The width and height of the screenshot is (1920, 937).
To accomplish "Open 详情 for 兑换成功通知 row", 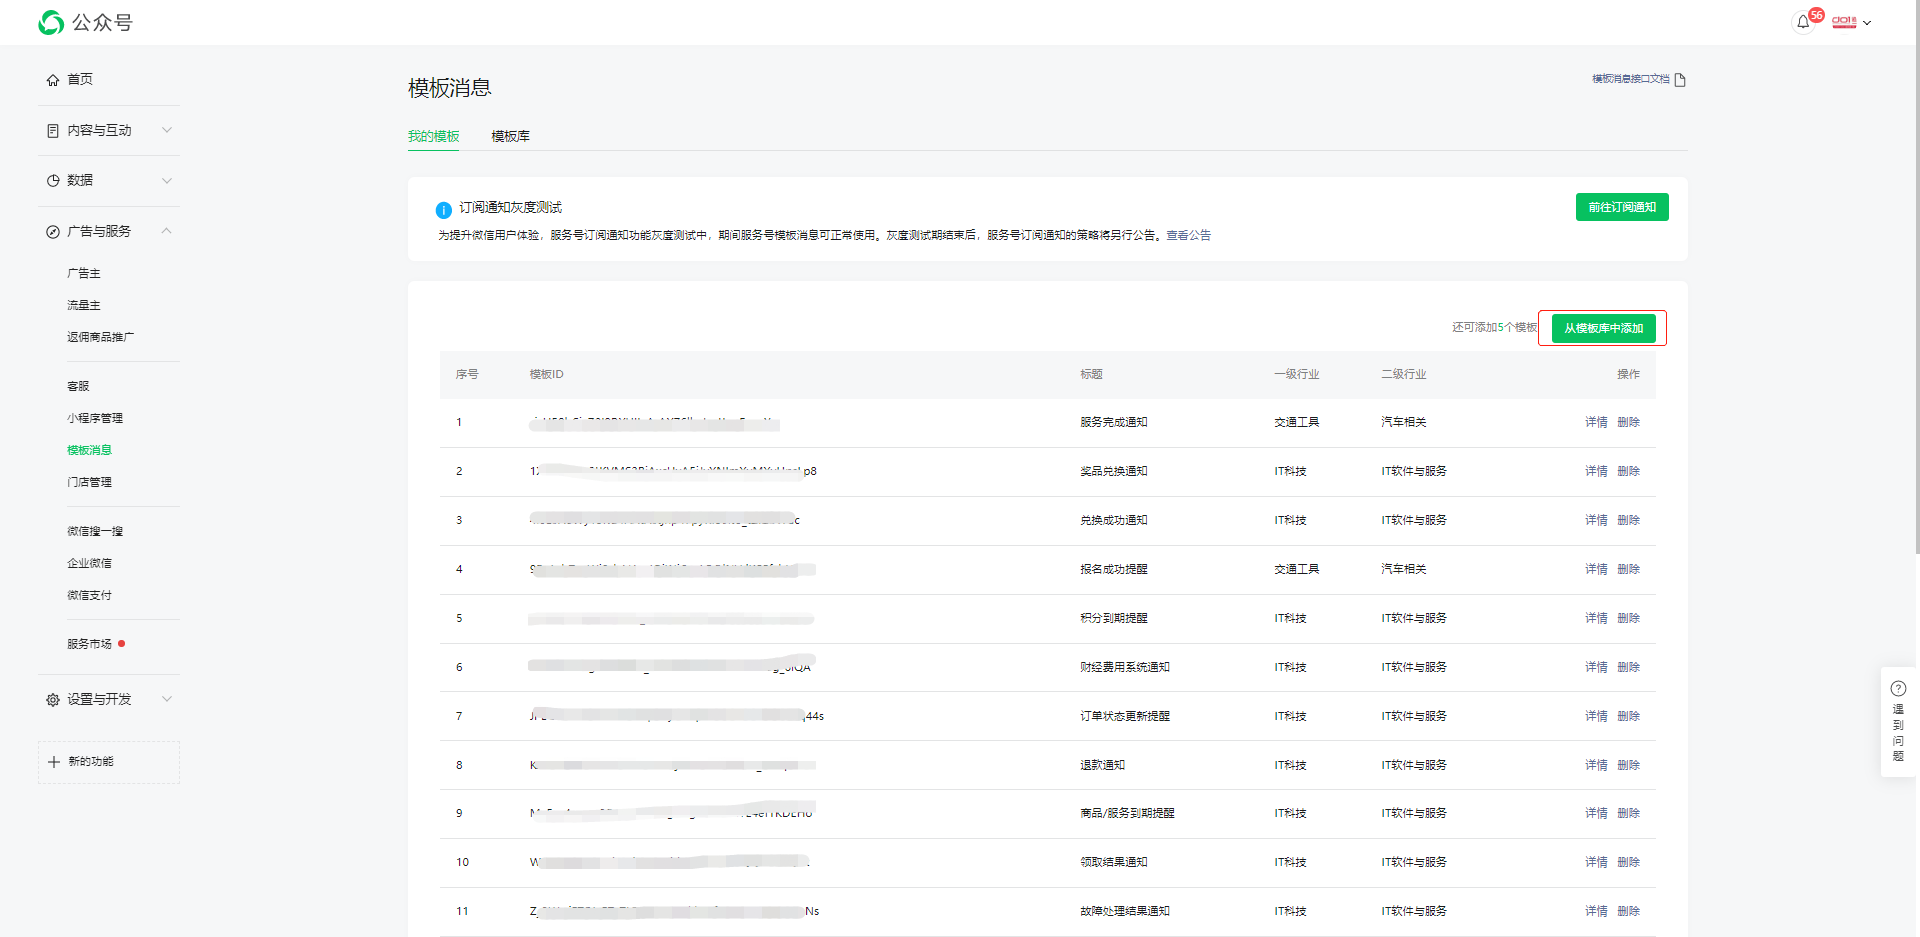I will pyautogui.click(x=1596, y=520).
